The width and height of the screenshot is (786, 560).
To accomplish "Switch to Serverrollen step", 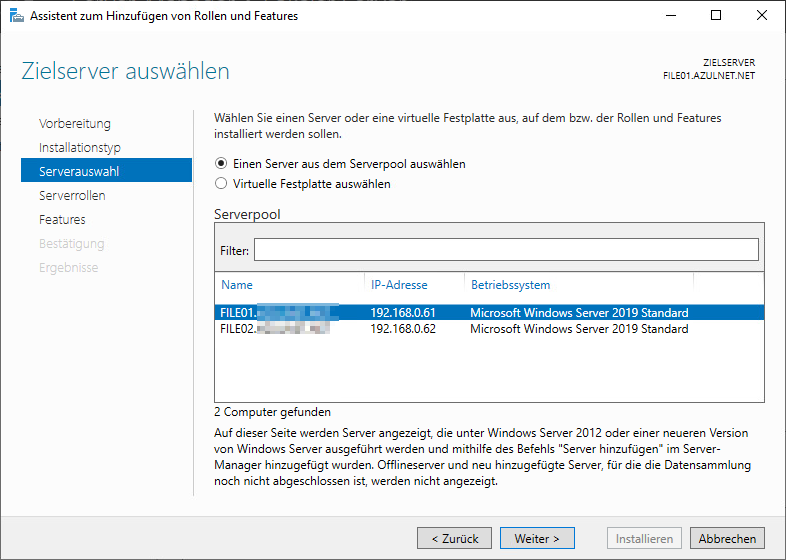I will coord(72,196).
